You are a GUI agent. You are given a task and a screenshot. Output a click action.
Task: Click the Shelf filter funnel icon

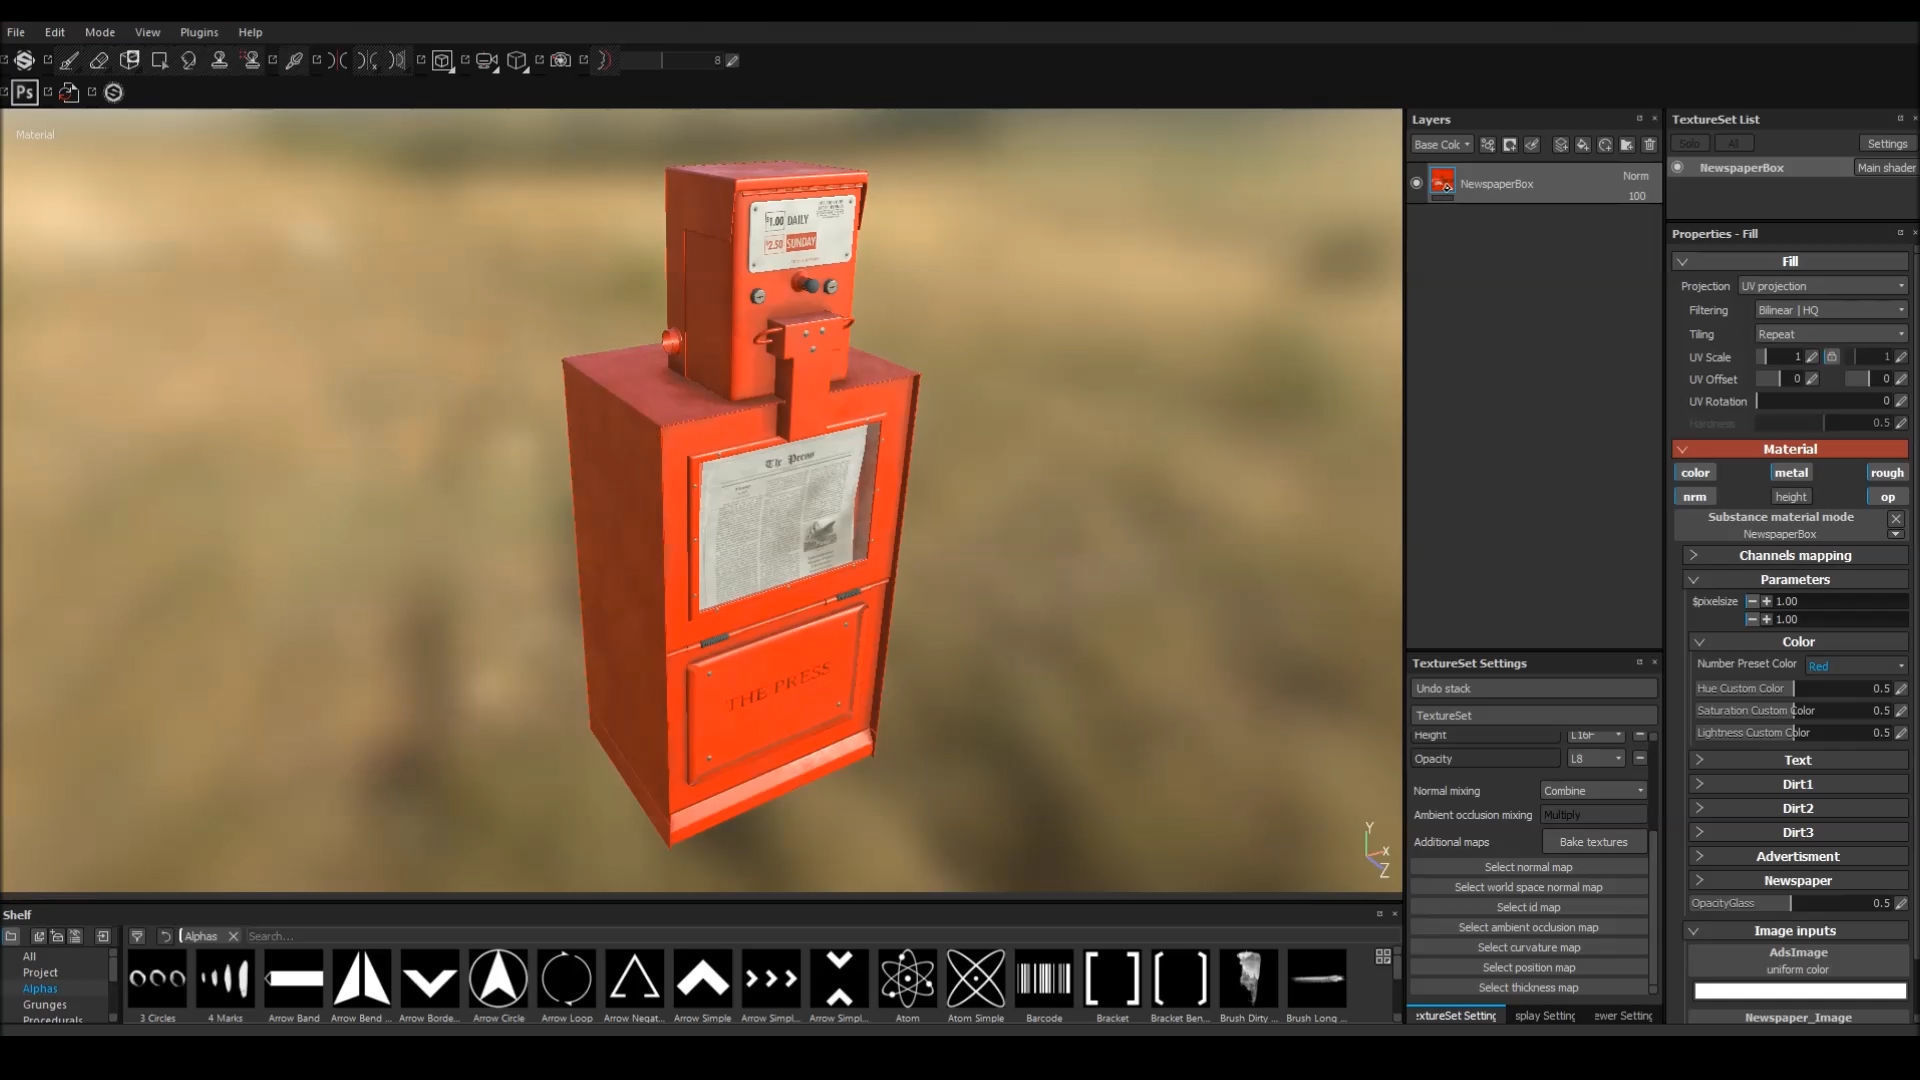pyautogui.click(x=137, y=937)
